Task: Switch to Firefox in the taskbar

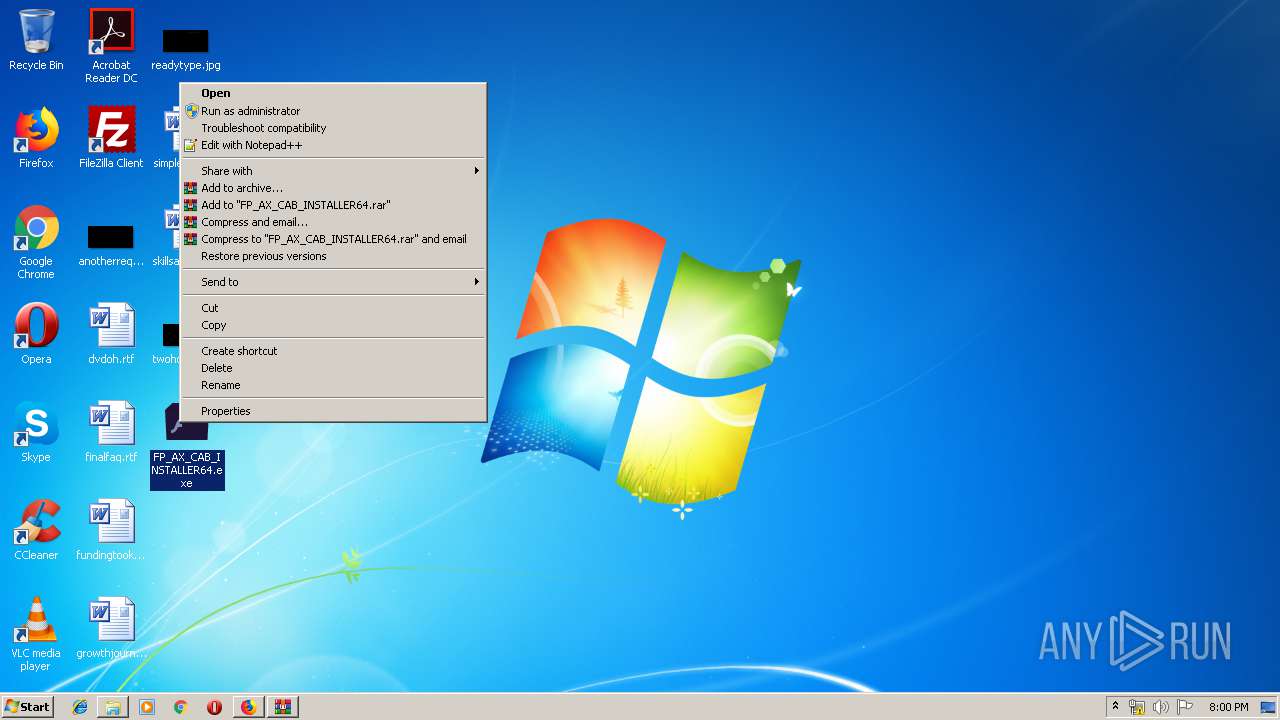Action: (248, 707)
